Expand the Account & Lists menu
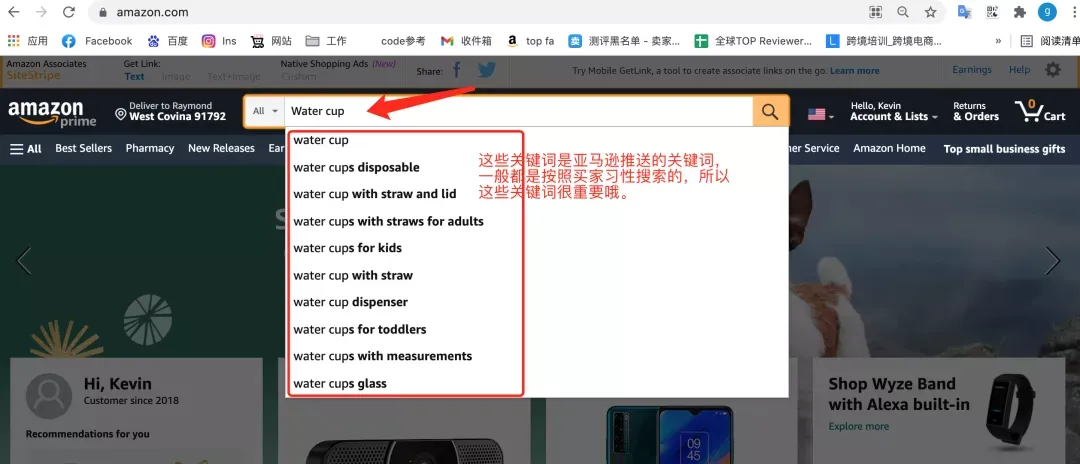The image size is (1080, 464). tap(893, 111)
